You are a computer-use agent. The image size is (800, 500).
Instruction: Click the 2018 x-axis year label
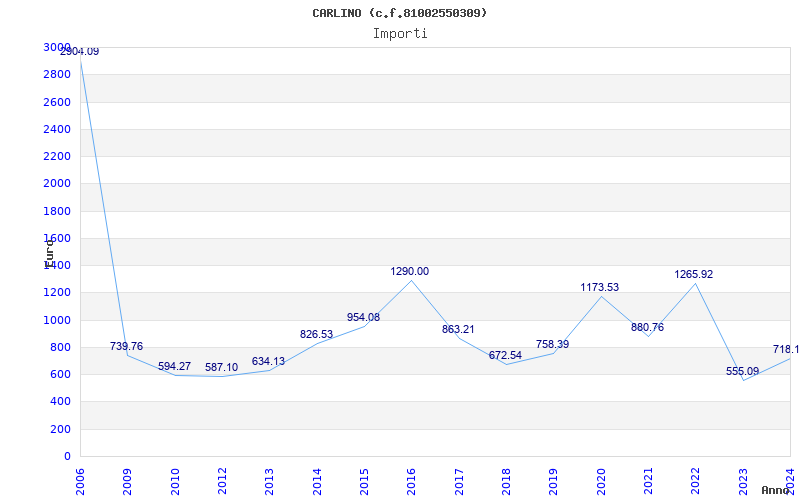coord(506,482)
